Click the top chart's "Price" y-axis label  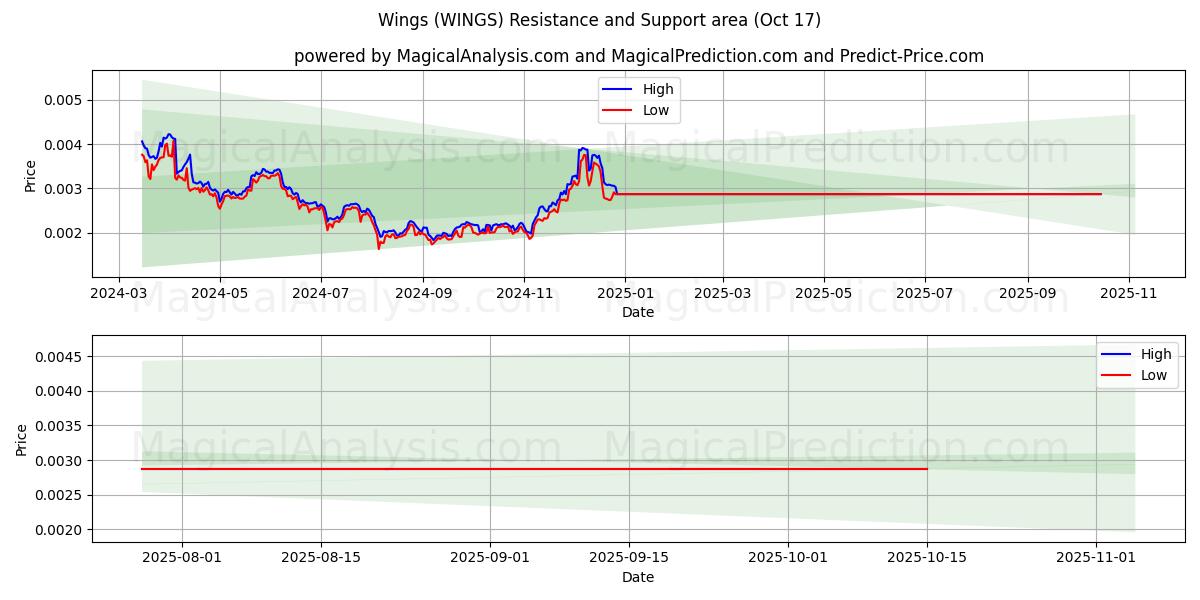30,176
